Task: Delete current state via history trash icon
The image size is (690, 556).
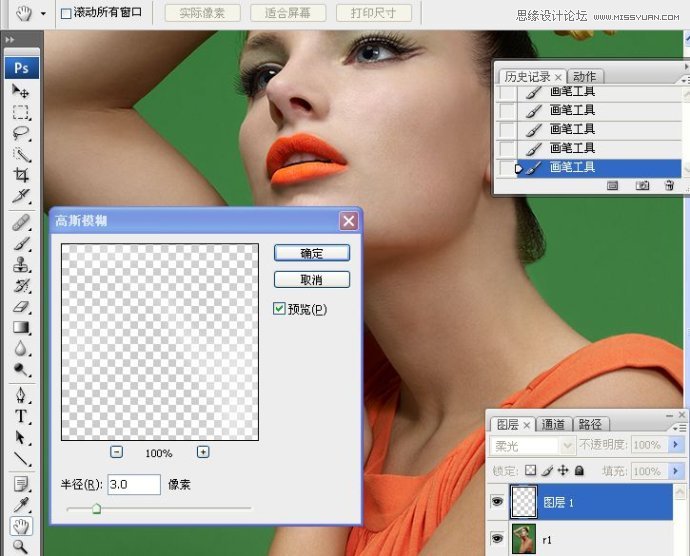Action: (x=669, y=185)
